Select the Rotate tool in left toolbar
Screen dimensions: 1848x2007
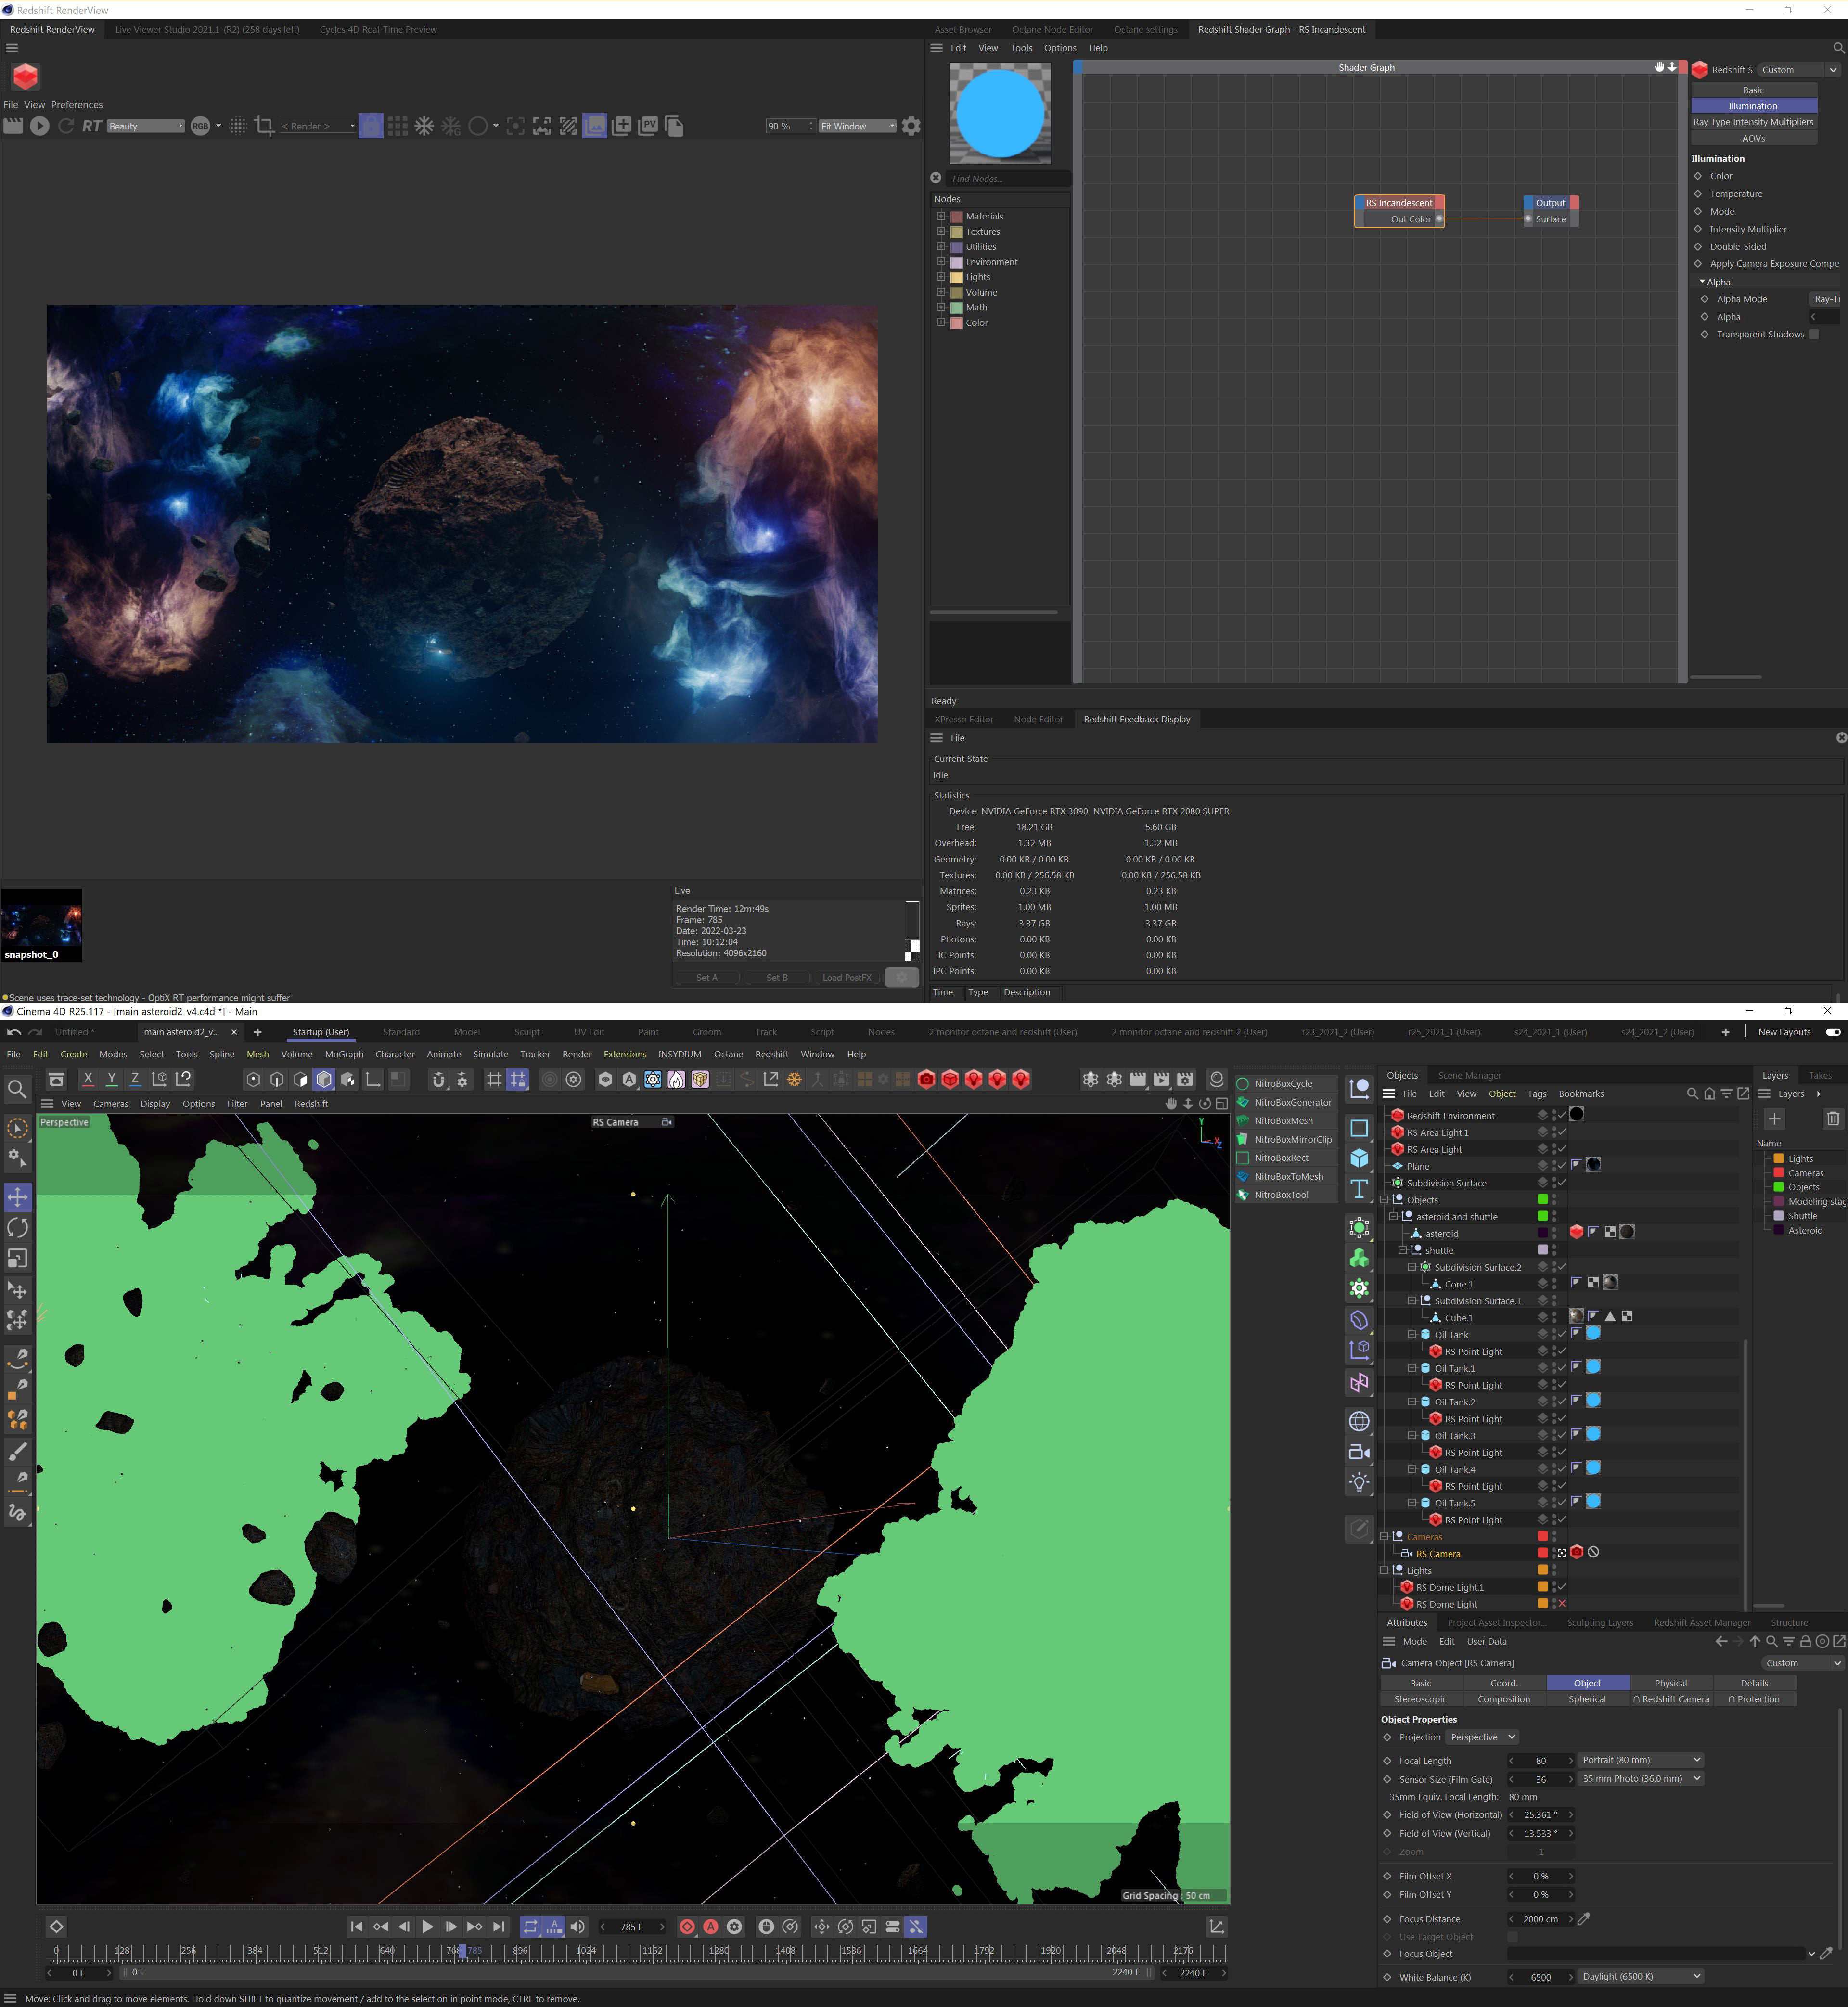17,1227
